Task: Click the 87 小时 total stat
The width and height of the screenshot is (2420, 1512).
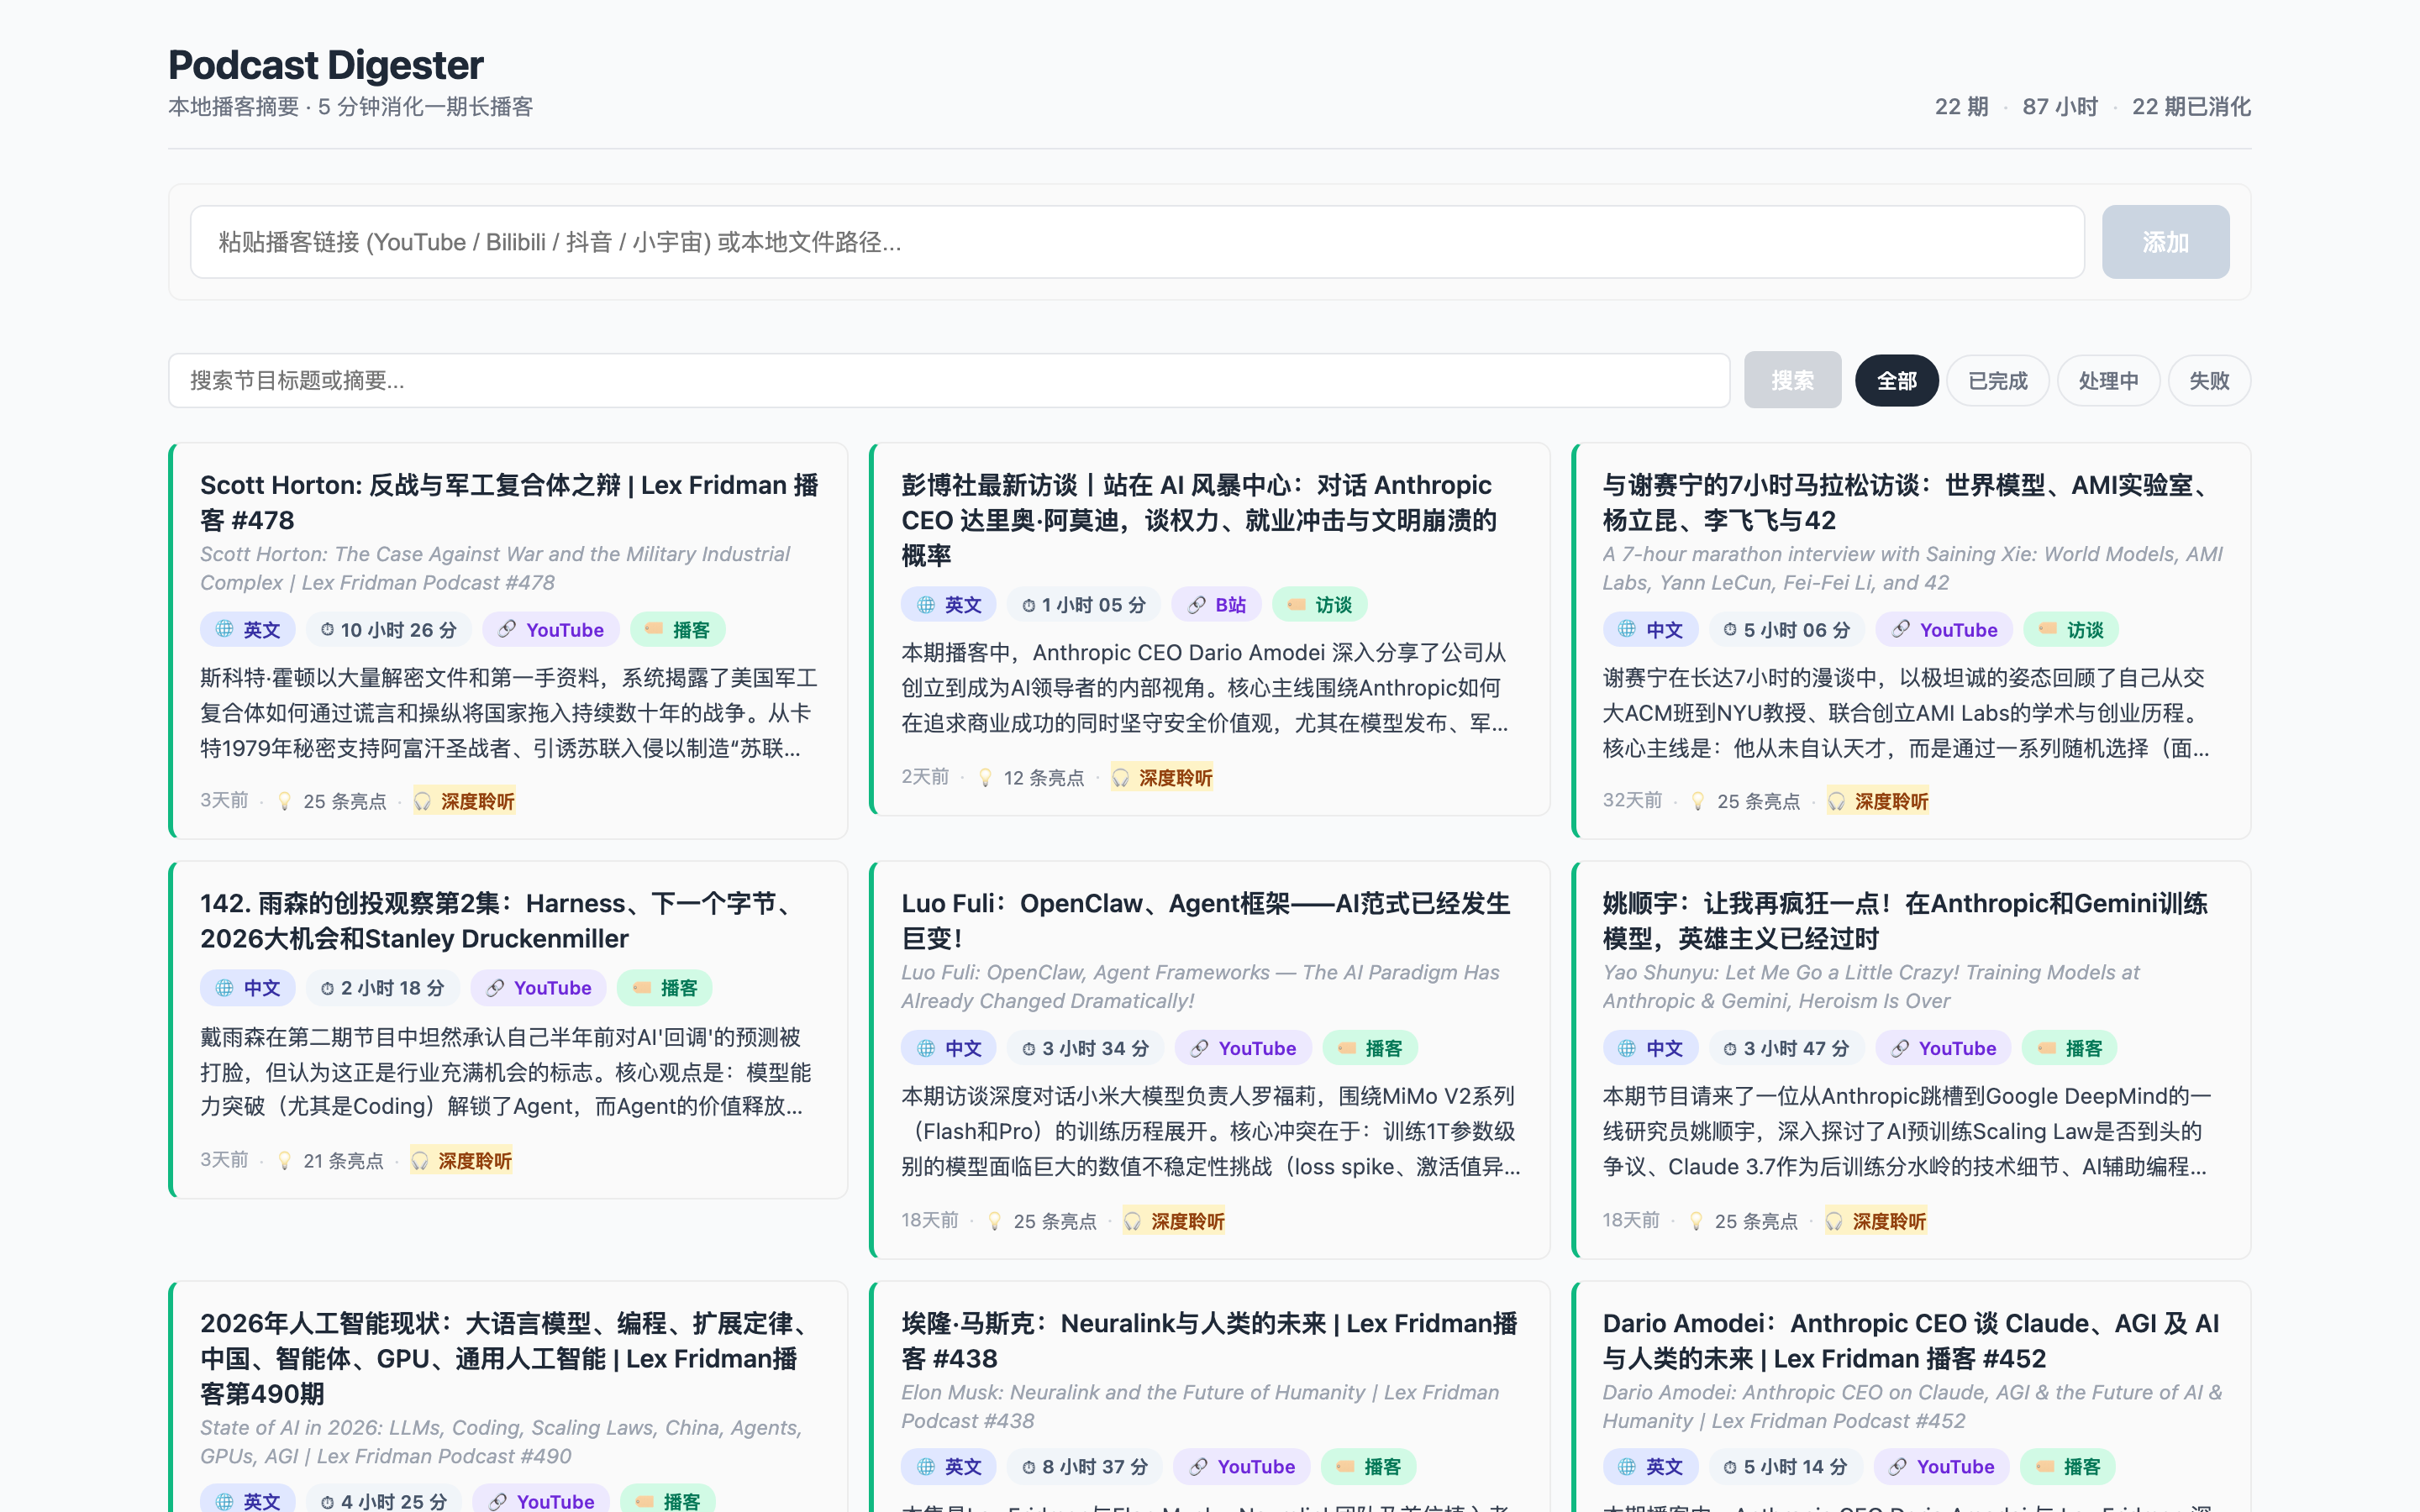Action: pos(2060,106)
